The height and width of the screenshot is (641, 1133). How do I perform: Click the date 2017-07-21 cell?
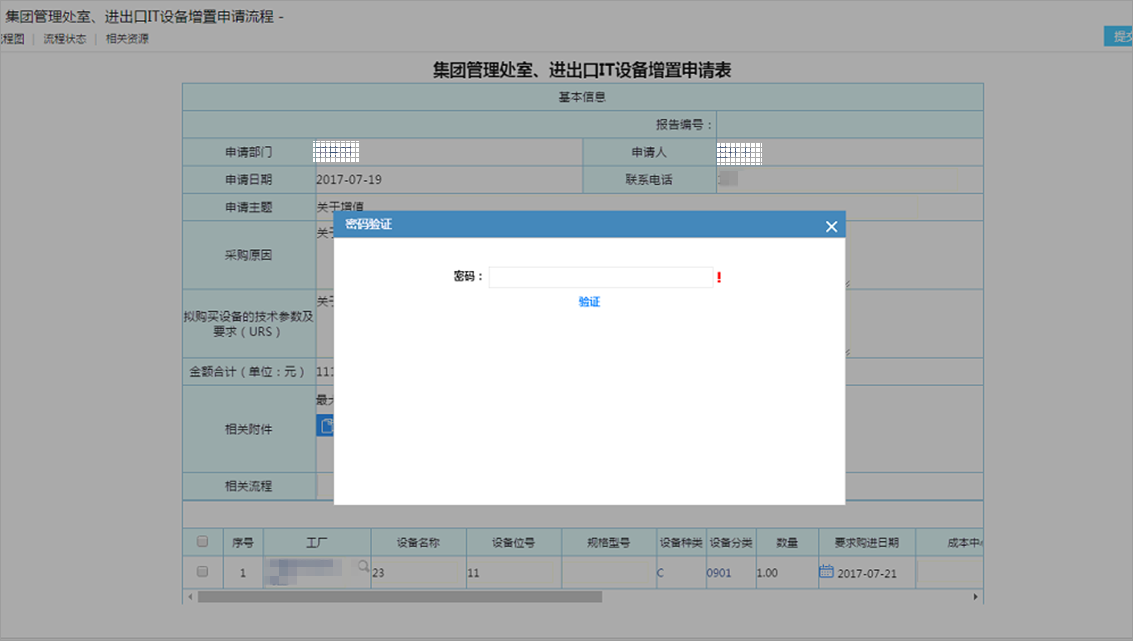867,573
